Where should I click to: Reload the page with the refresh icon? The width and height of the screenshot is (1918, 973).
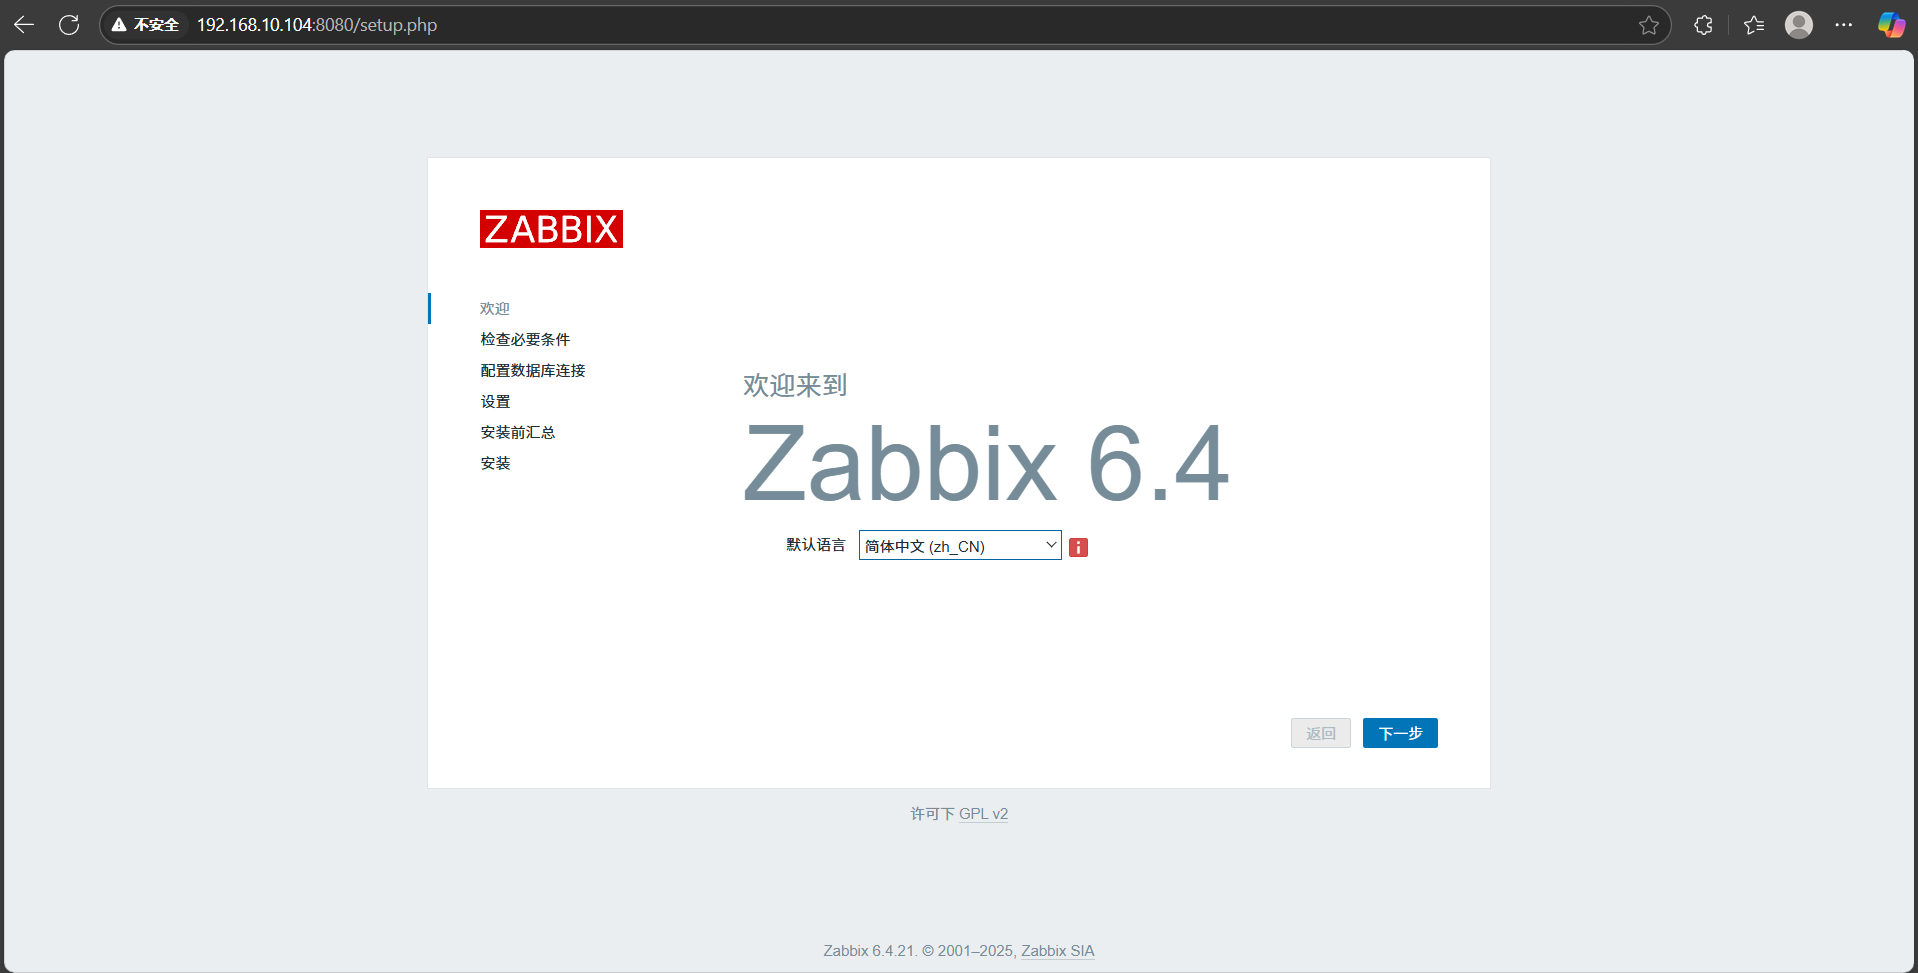tap(69, 25)
